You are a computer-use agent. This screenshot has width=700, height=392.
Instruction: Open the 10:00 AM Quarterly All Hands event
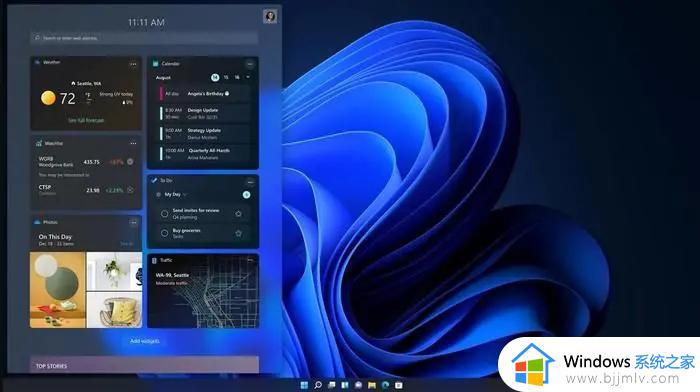(x=204, y=154)
